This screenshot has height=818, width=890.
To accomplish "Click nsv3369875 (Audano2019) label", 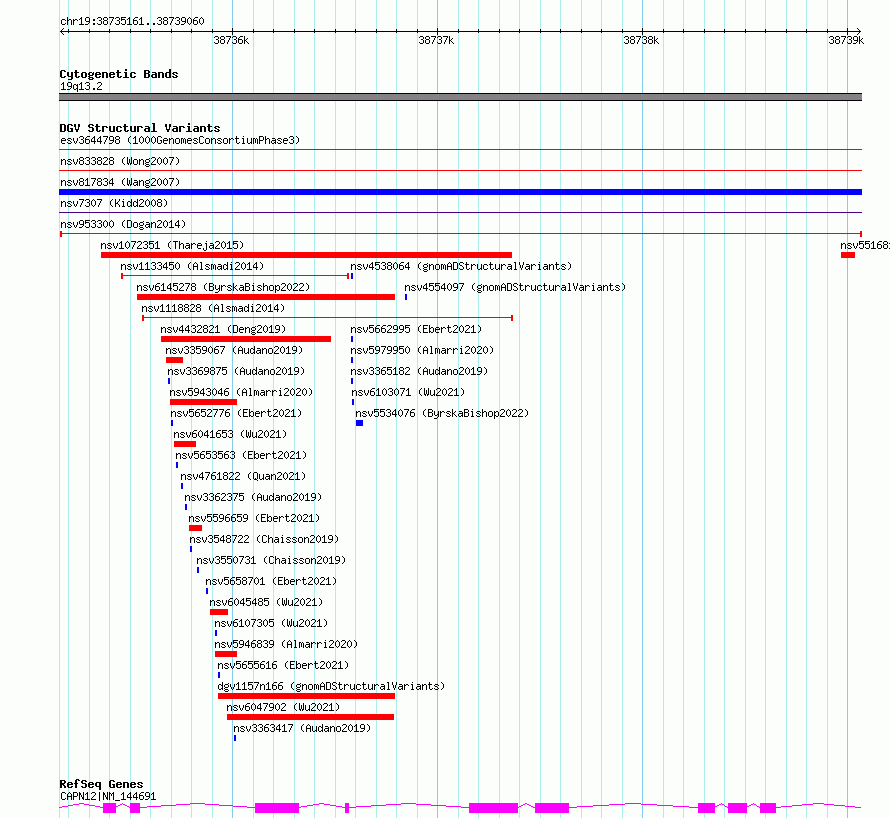I will click(236, 371).
